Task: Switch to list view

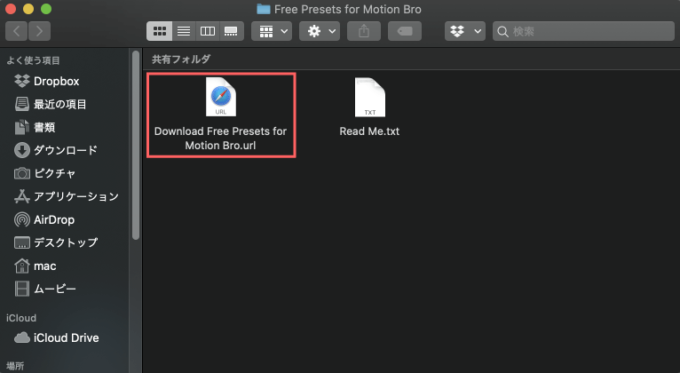Action: tap(183, 31)
